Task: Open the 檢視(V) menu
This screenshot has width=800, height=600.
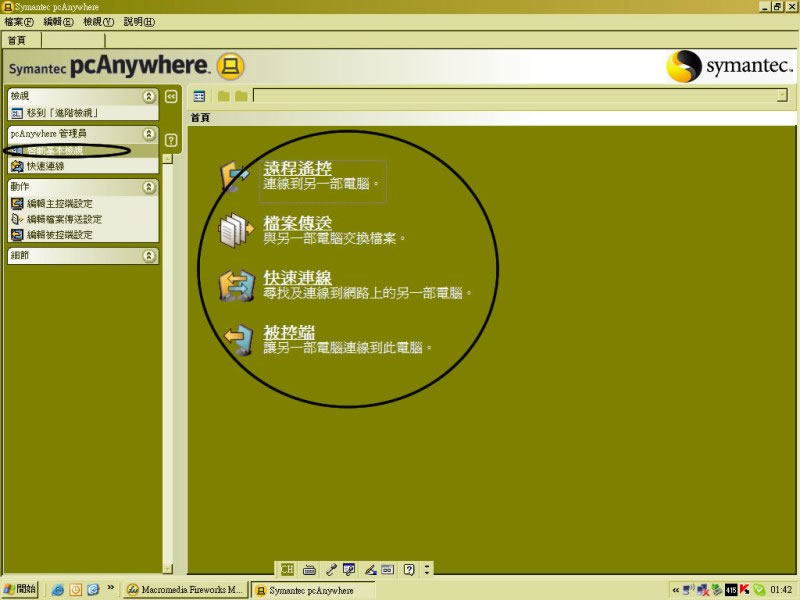Action: [x=98, y=22]
